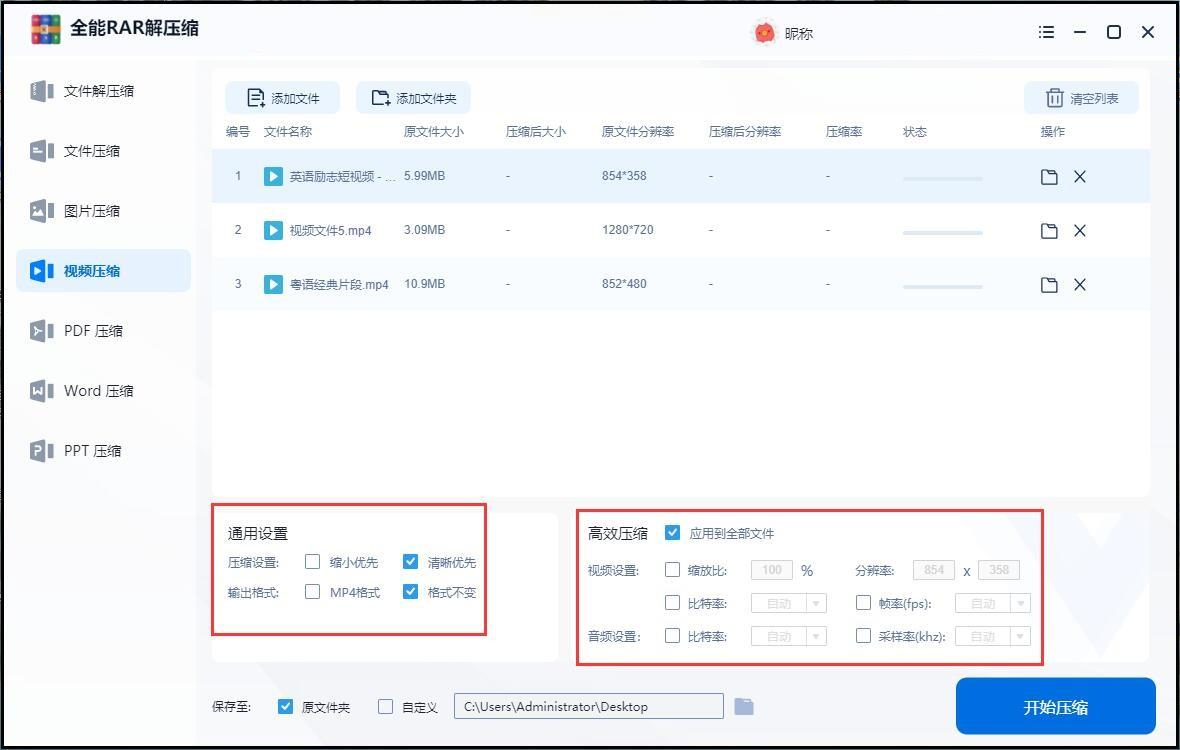
Task: Switch to the PDF 压缩 section
Action: pos(103,331)
